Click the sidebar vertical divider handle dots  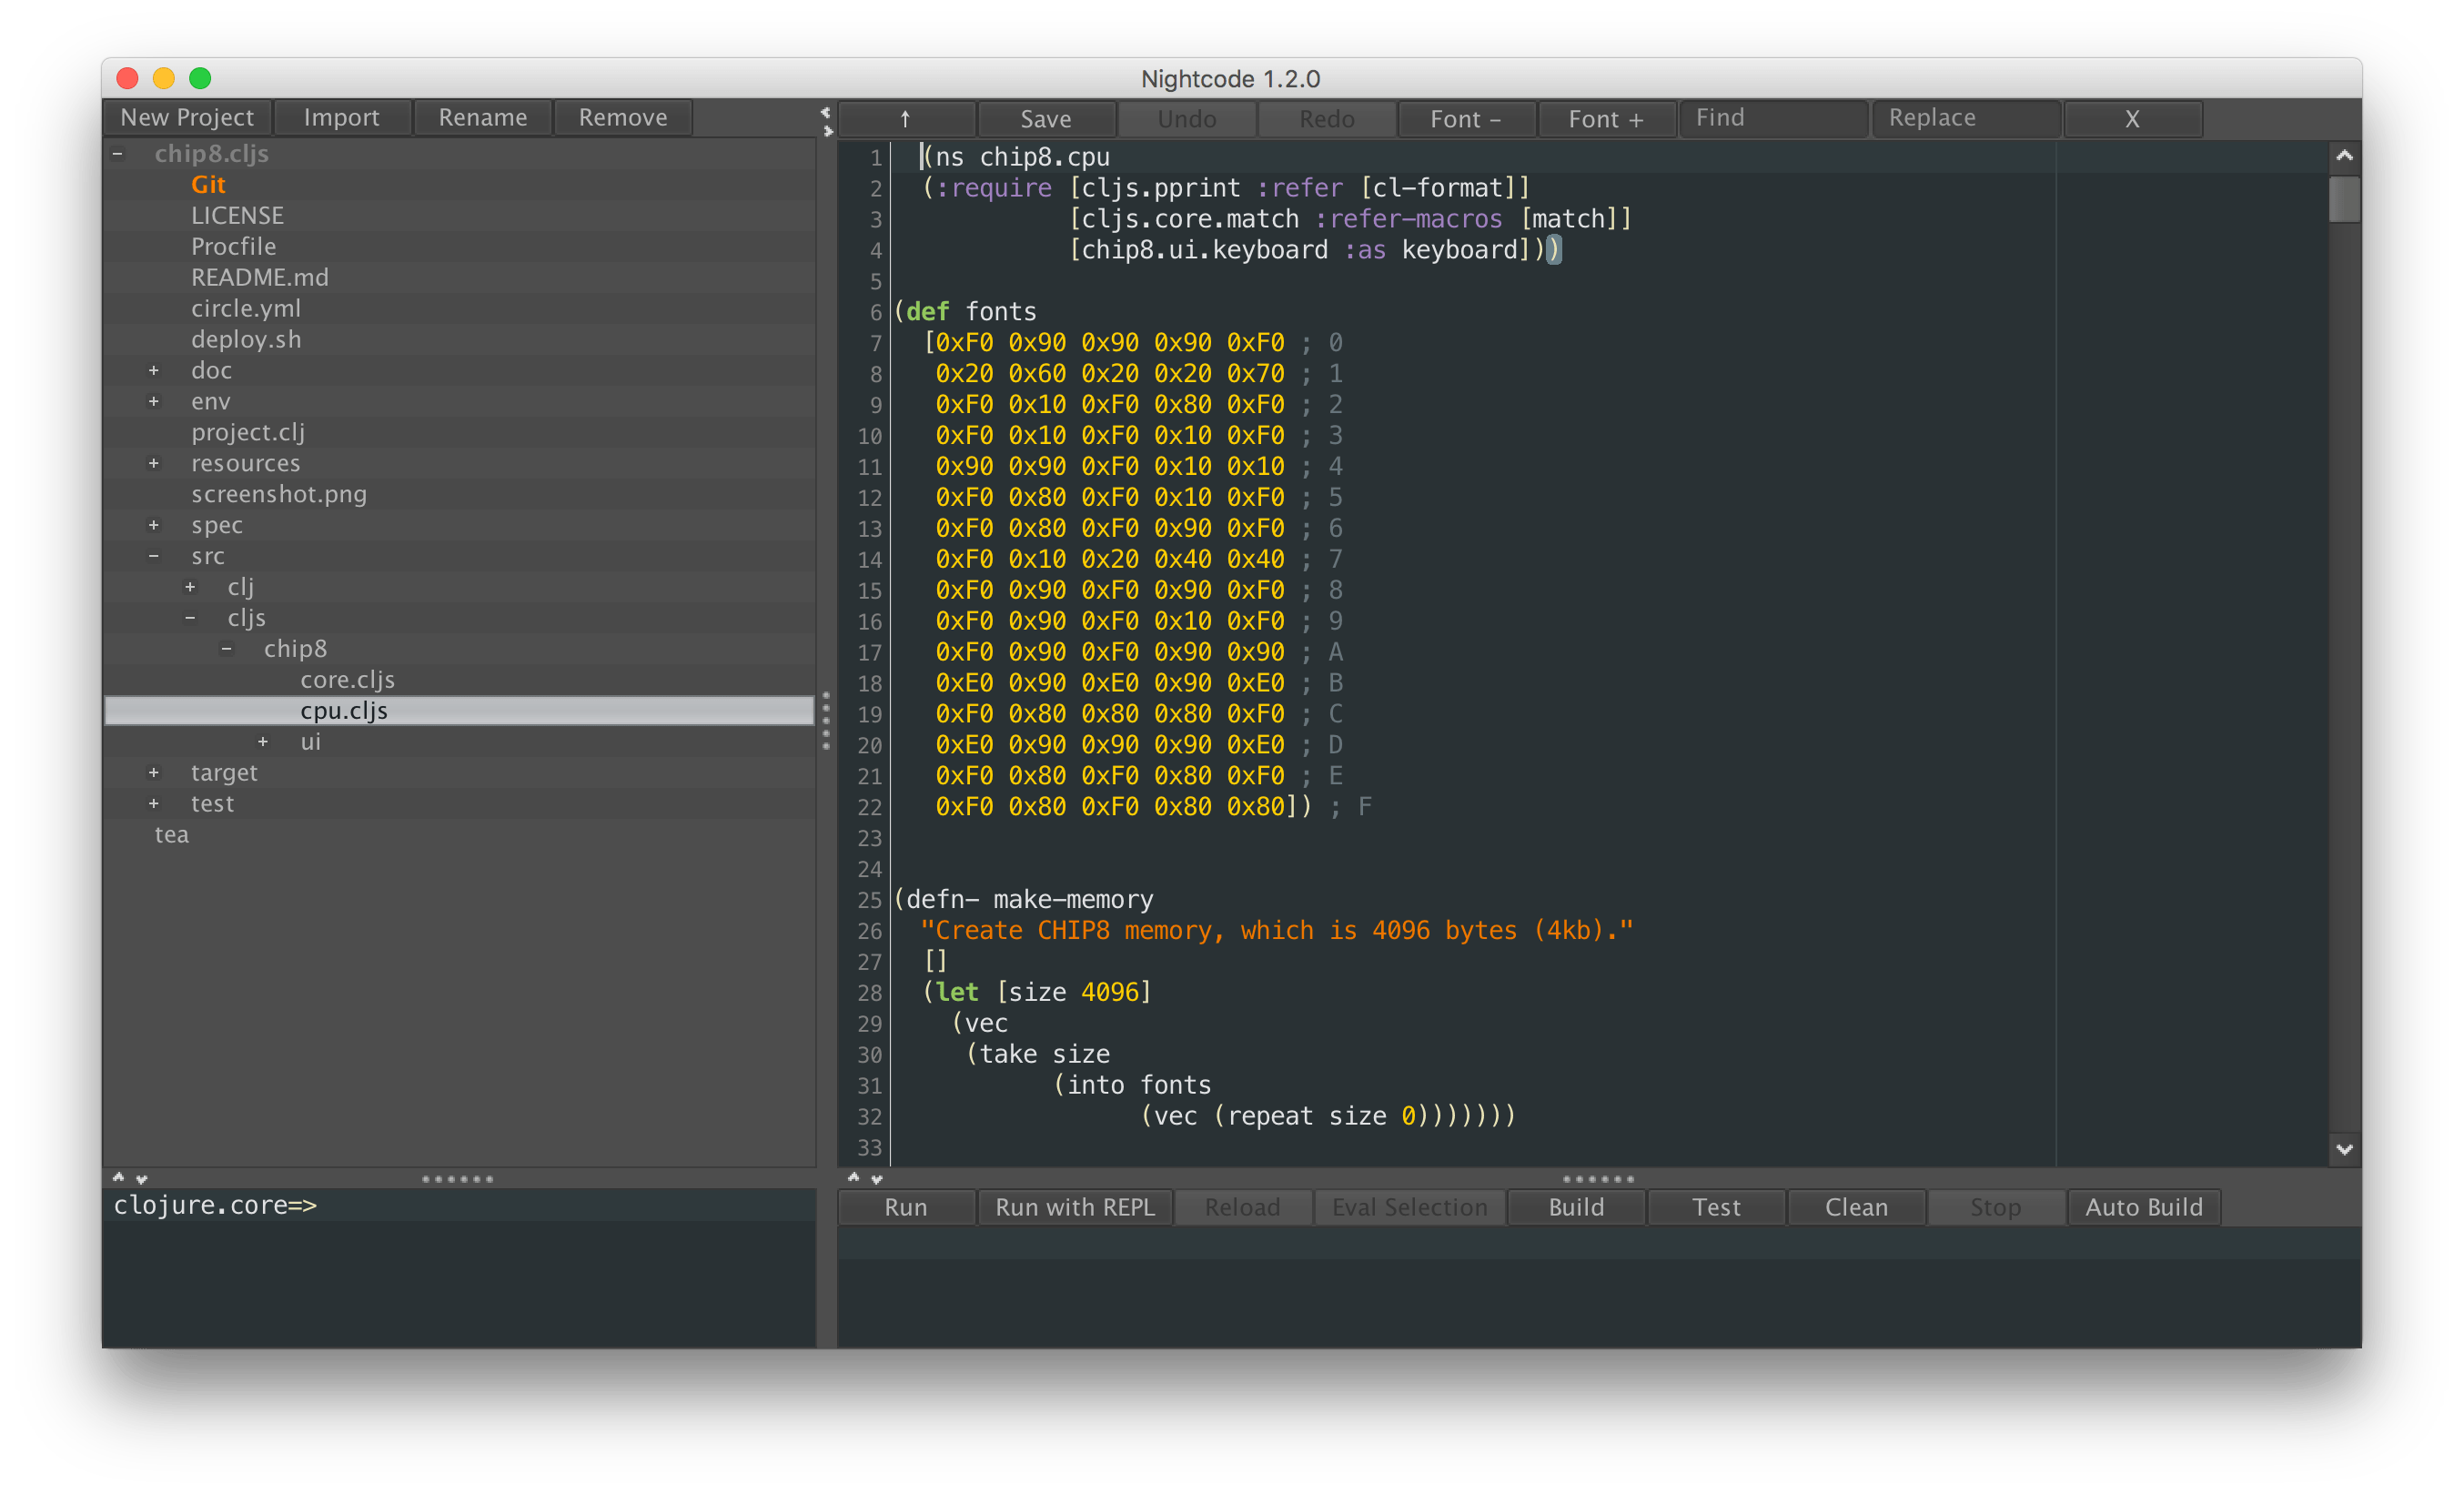[826, 720]
